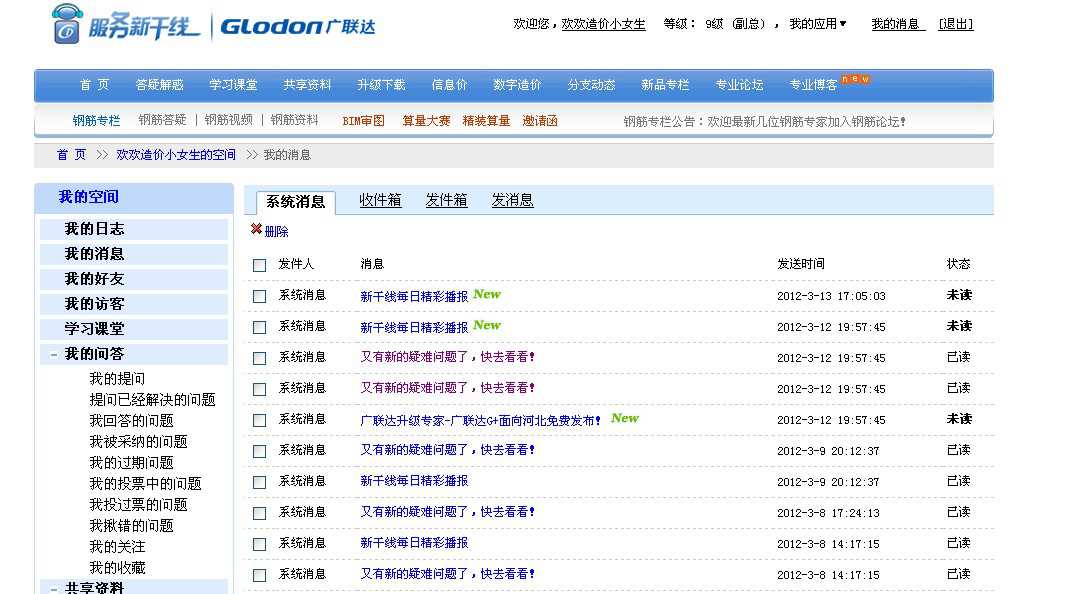Open 钢筋专栏 sub-navigation link
The image size is (1077, 594).
pos(96,121)
